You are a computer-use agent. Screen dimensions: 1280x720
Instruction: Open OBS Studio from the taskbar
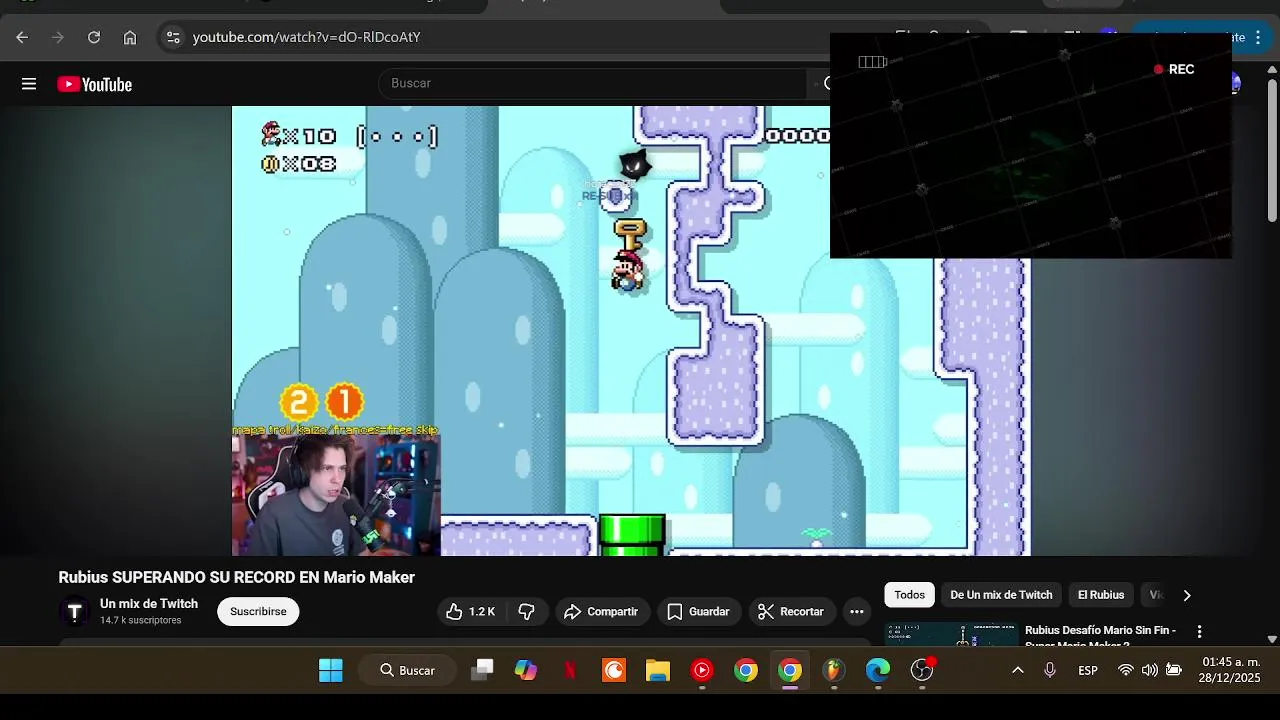click(922, 670)
